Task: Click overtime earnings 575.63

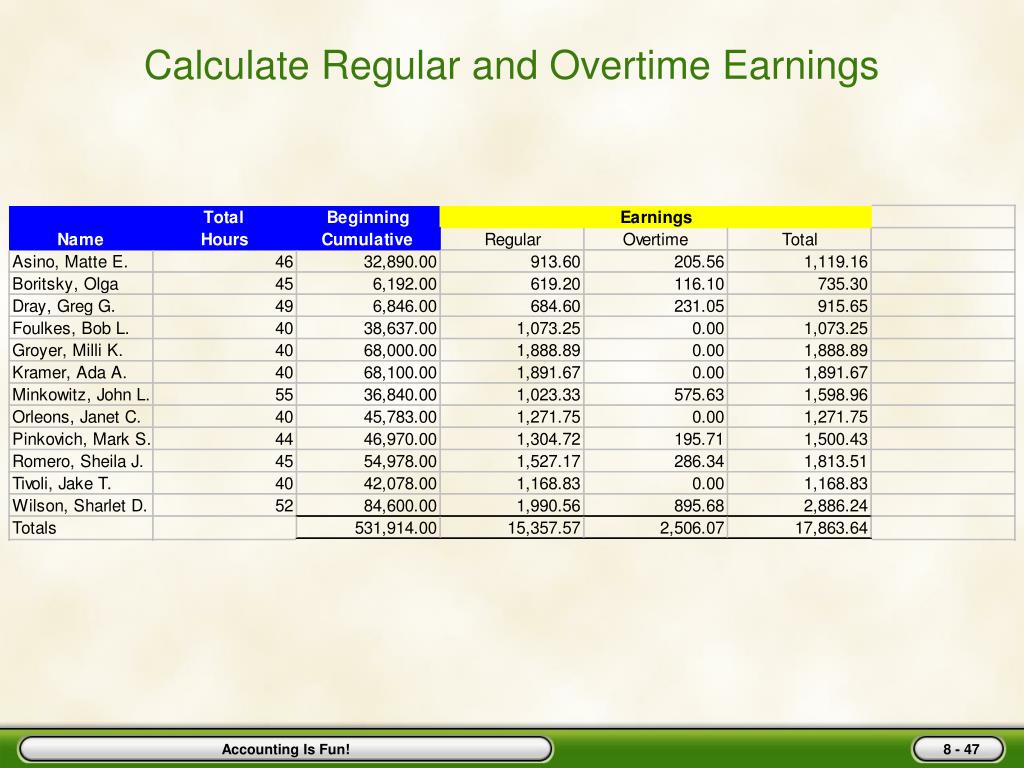Action: point(699,395)
